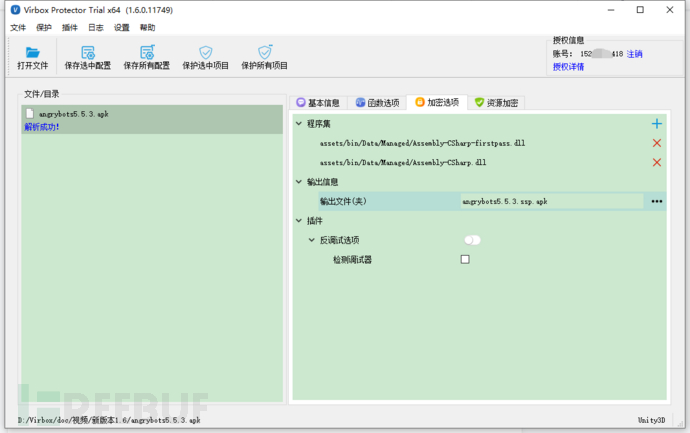Screen dimensions: 690x433
Task: Click the 保存所有配置 save all configs icon
Action: point(147,52)
